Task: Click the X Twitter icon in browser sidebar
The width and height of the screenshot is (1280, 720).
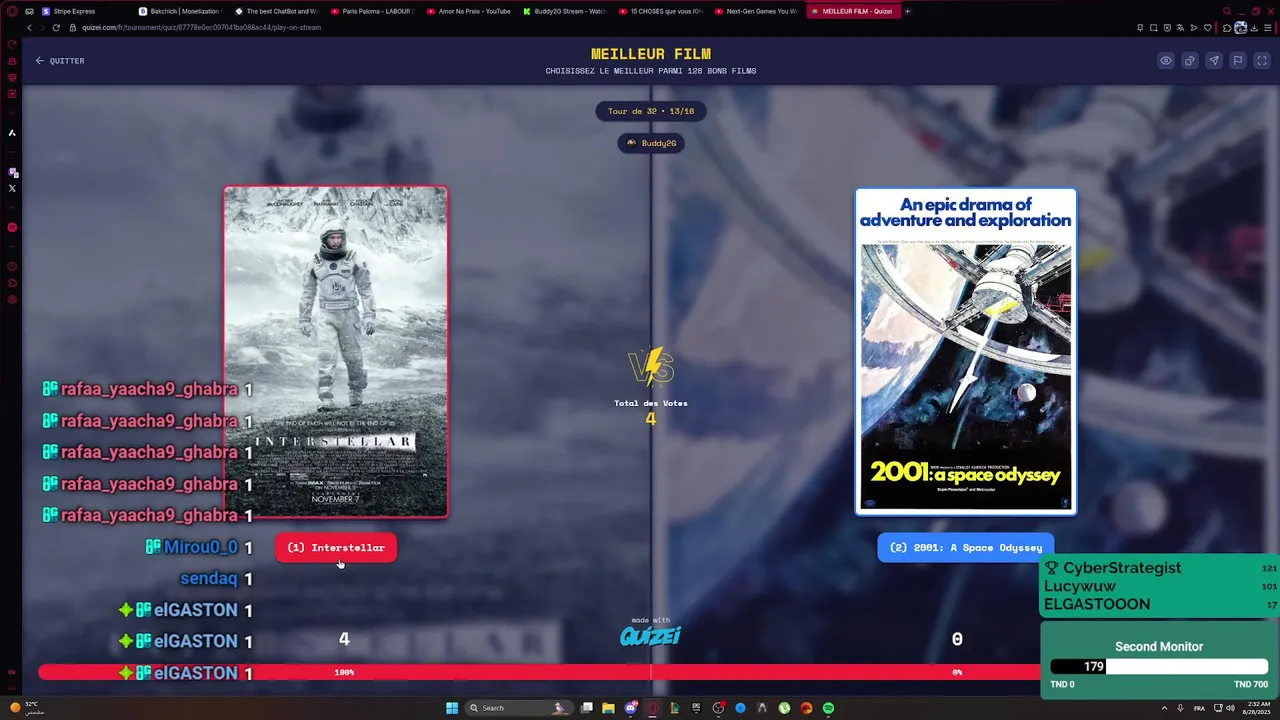Action: coord(12,188)
